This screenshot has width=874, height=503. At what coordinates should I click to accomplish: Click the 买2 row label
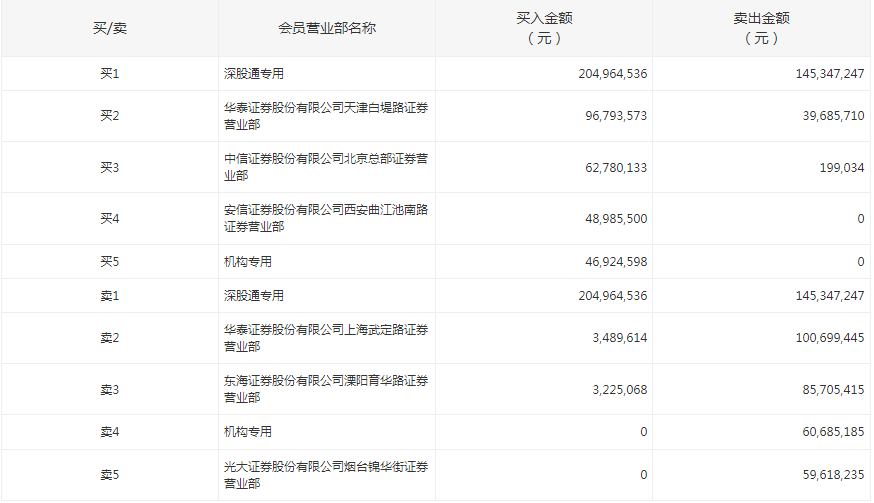point(110,116)
